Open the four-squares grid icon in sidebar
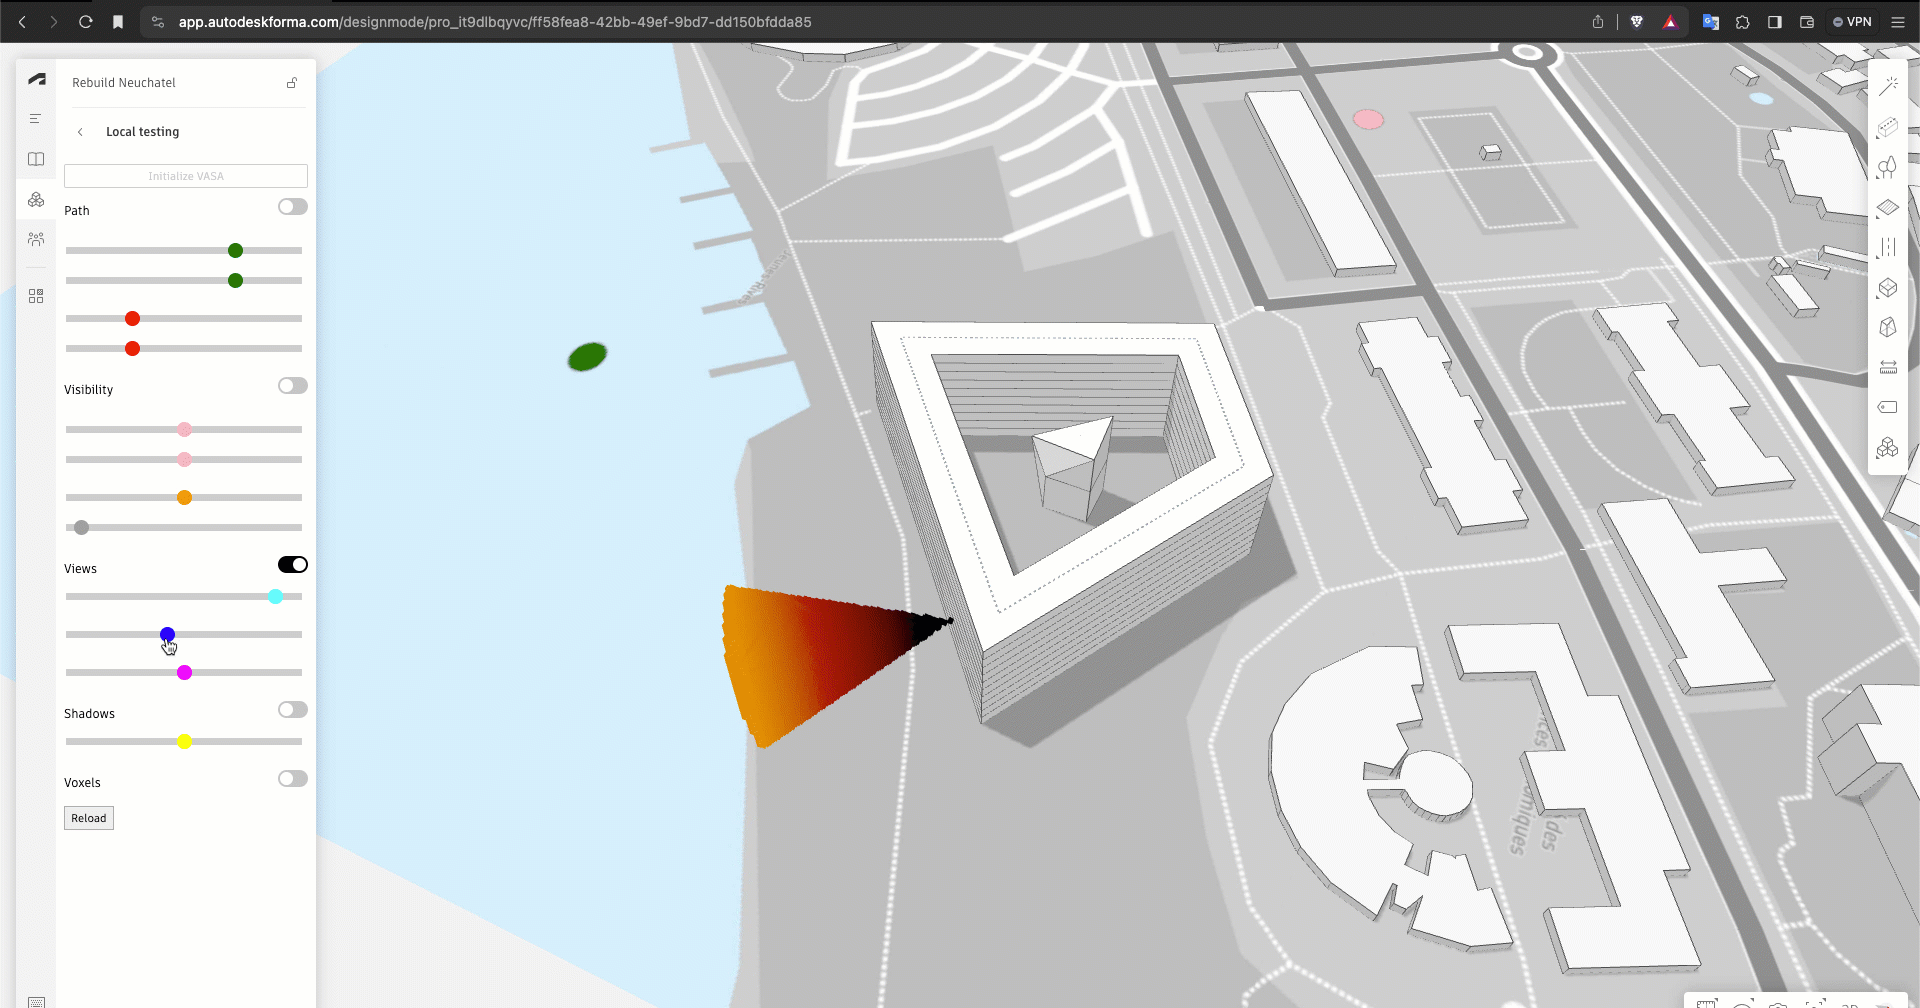 pyautogui.click(x=36, y=296)
